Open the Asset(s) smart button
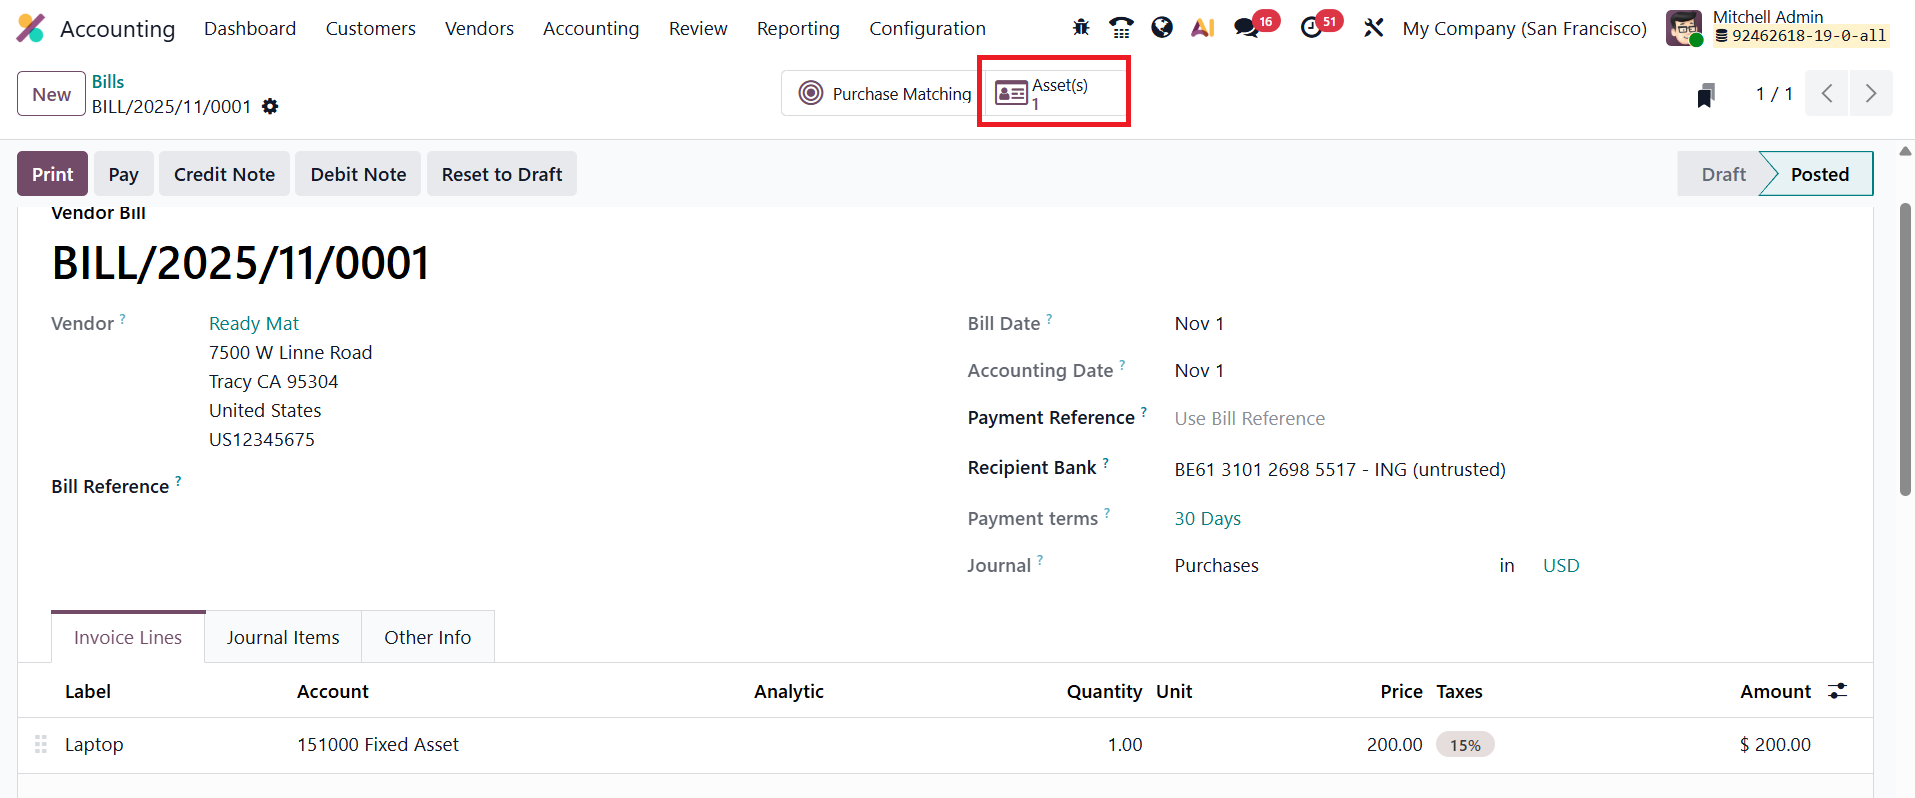 pyautogui.click(x=1054, y=93)
